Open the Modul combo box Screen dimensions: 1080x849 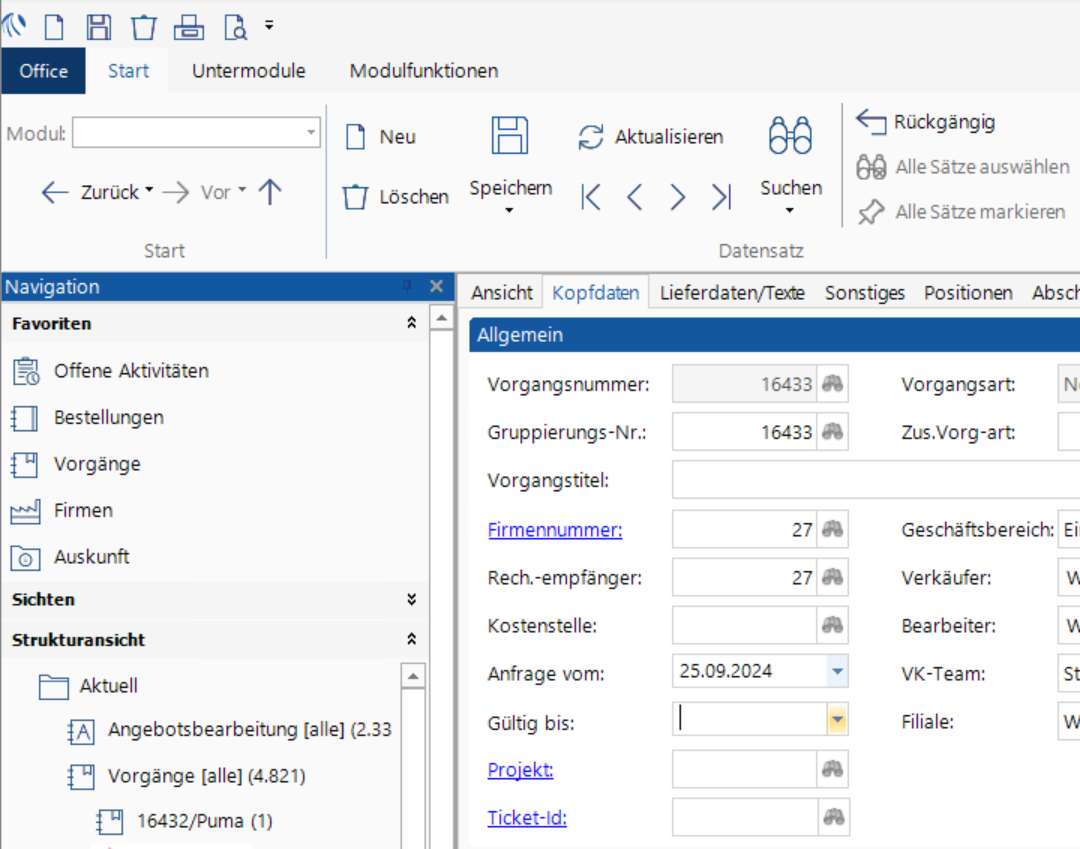(196, 132)
